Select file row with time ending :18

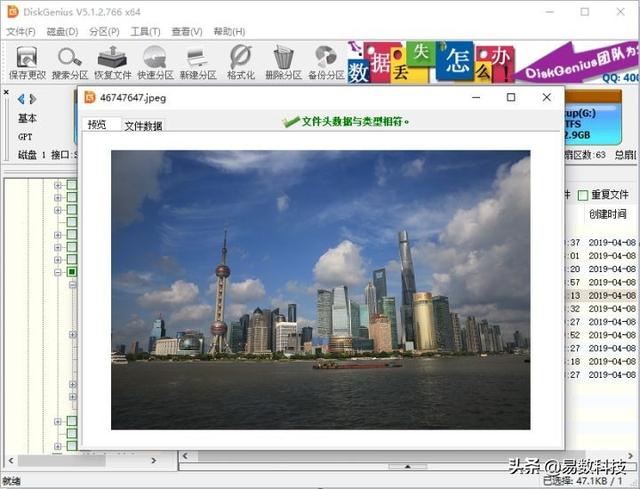602,361
